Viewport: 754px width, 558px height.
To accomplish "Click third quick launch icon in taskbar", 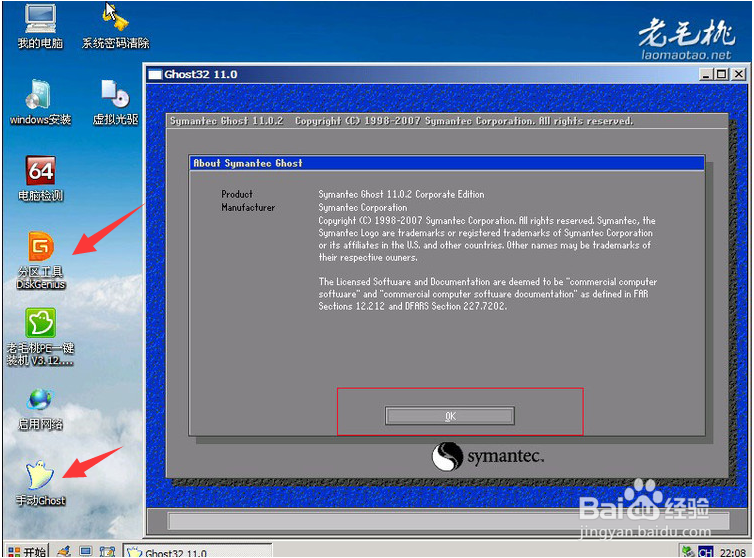I will (x=107, y=552).
